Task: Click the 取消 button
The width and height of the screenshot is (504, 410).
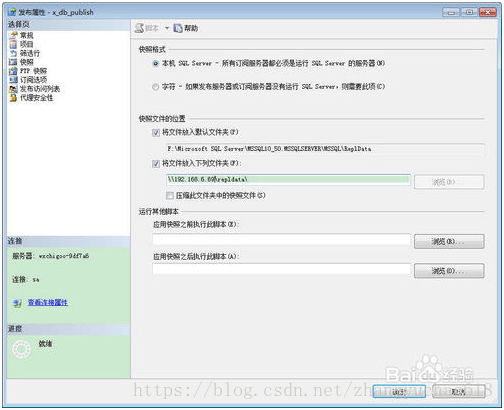Action: pyautogui.click(x=458, y=392)
